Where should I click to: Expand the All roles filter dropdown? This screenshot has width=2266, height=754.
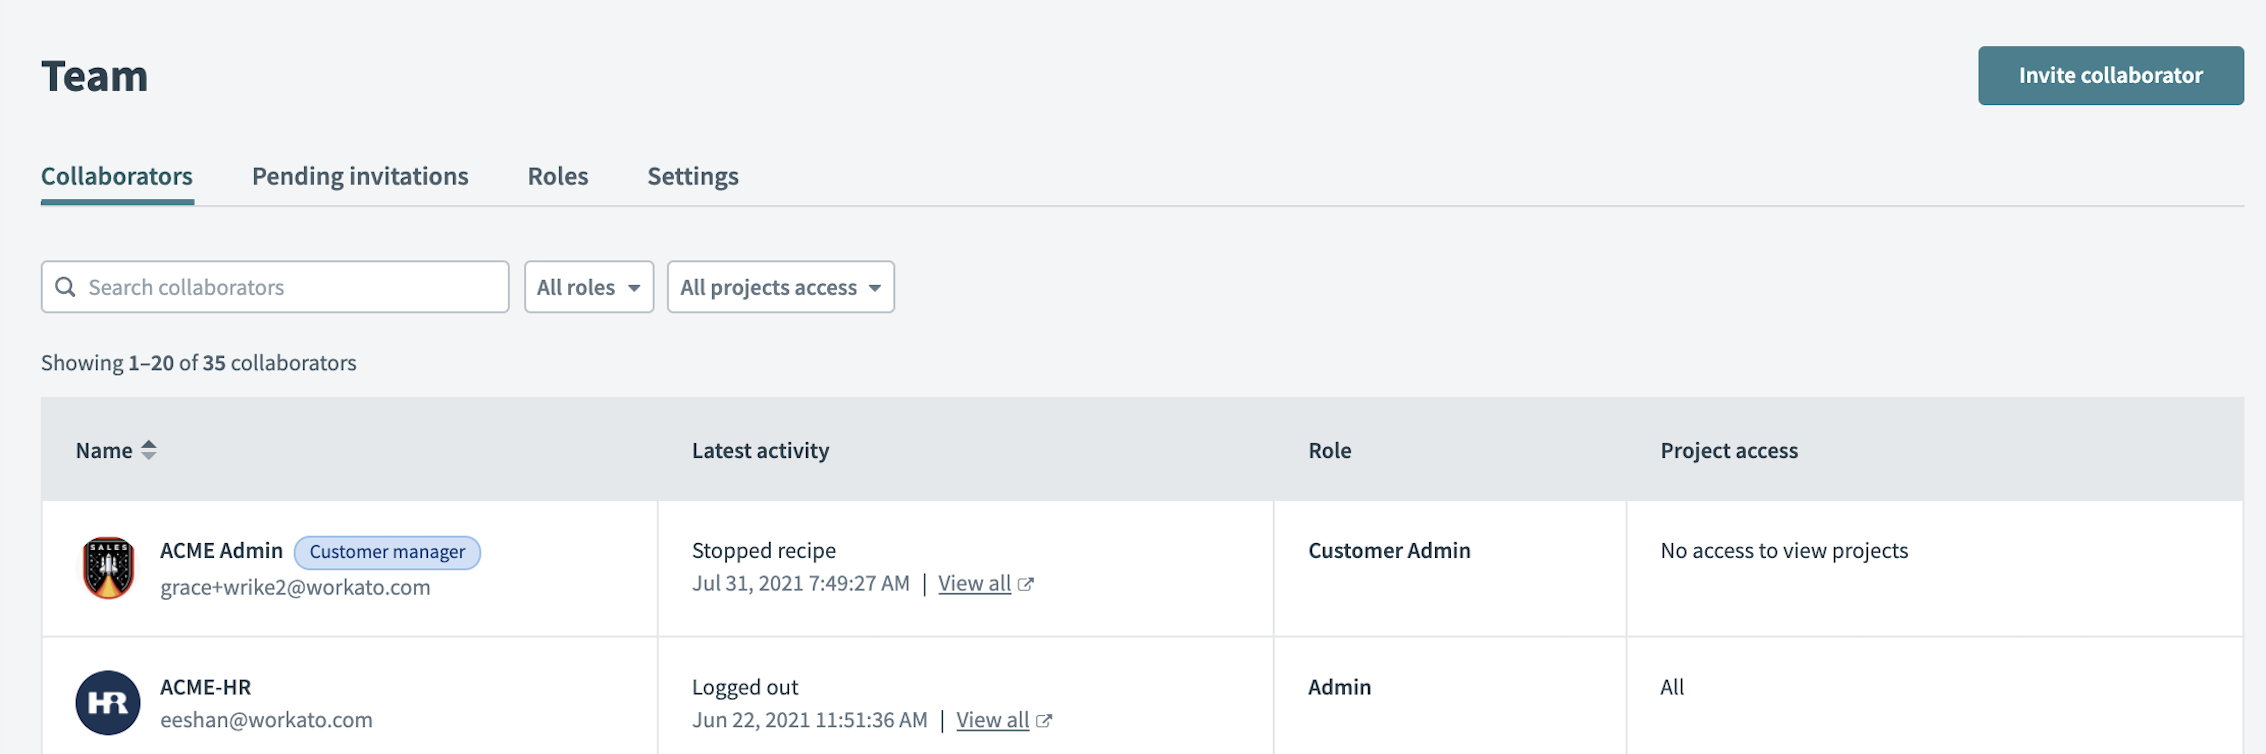588,287
